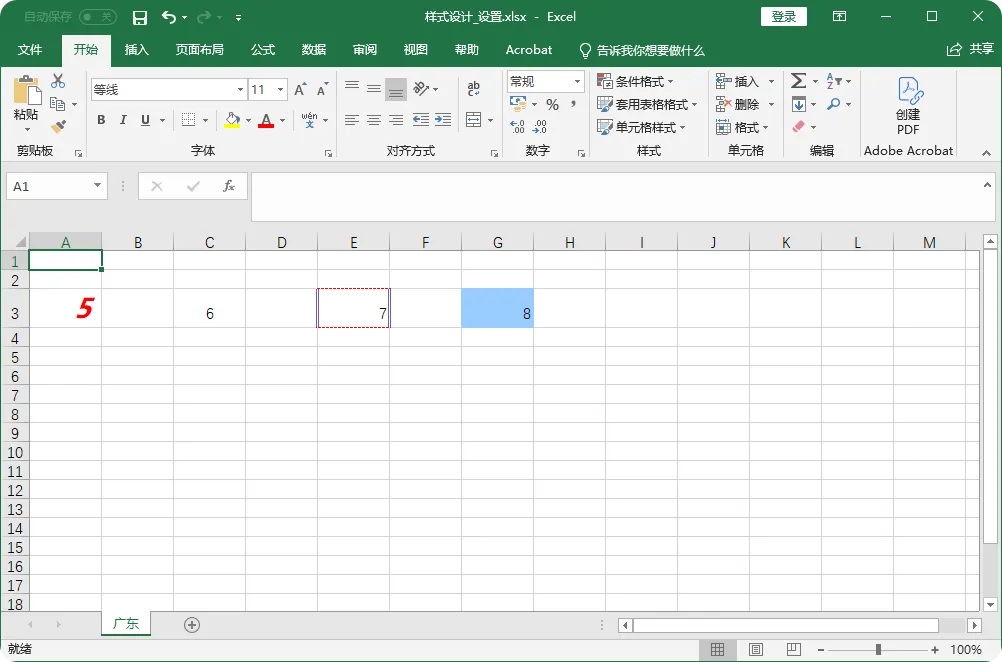This screenshot has height=662, width=1002.
Task: Click the Undo arrow icon
Action: [169, 17]
